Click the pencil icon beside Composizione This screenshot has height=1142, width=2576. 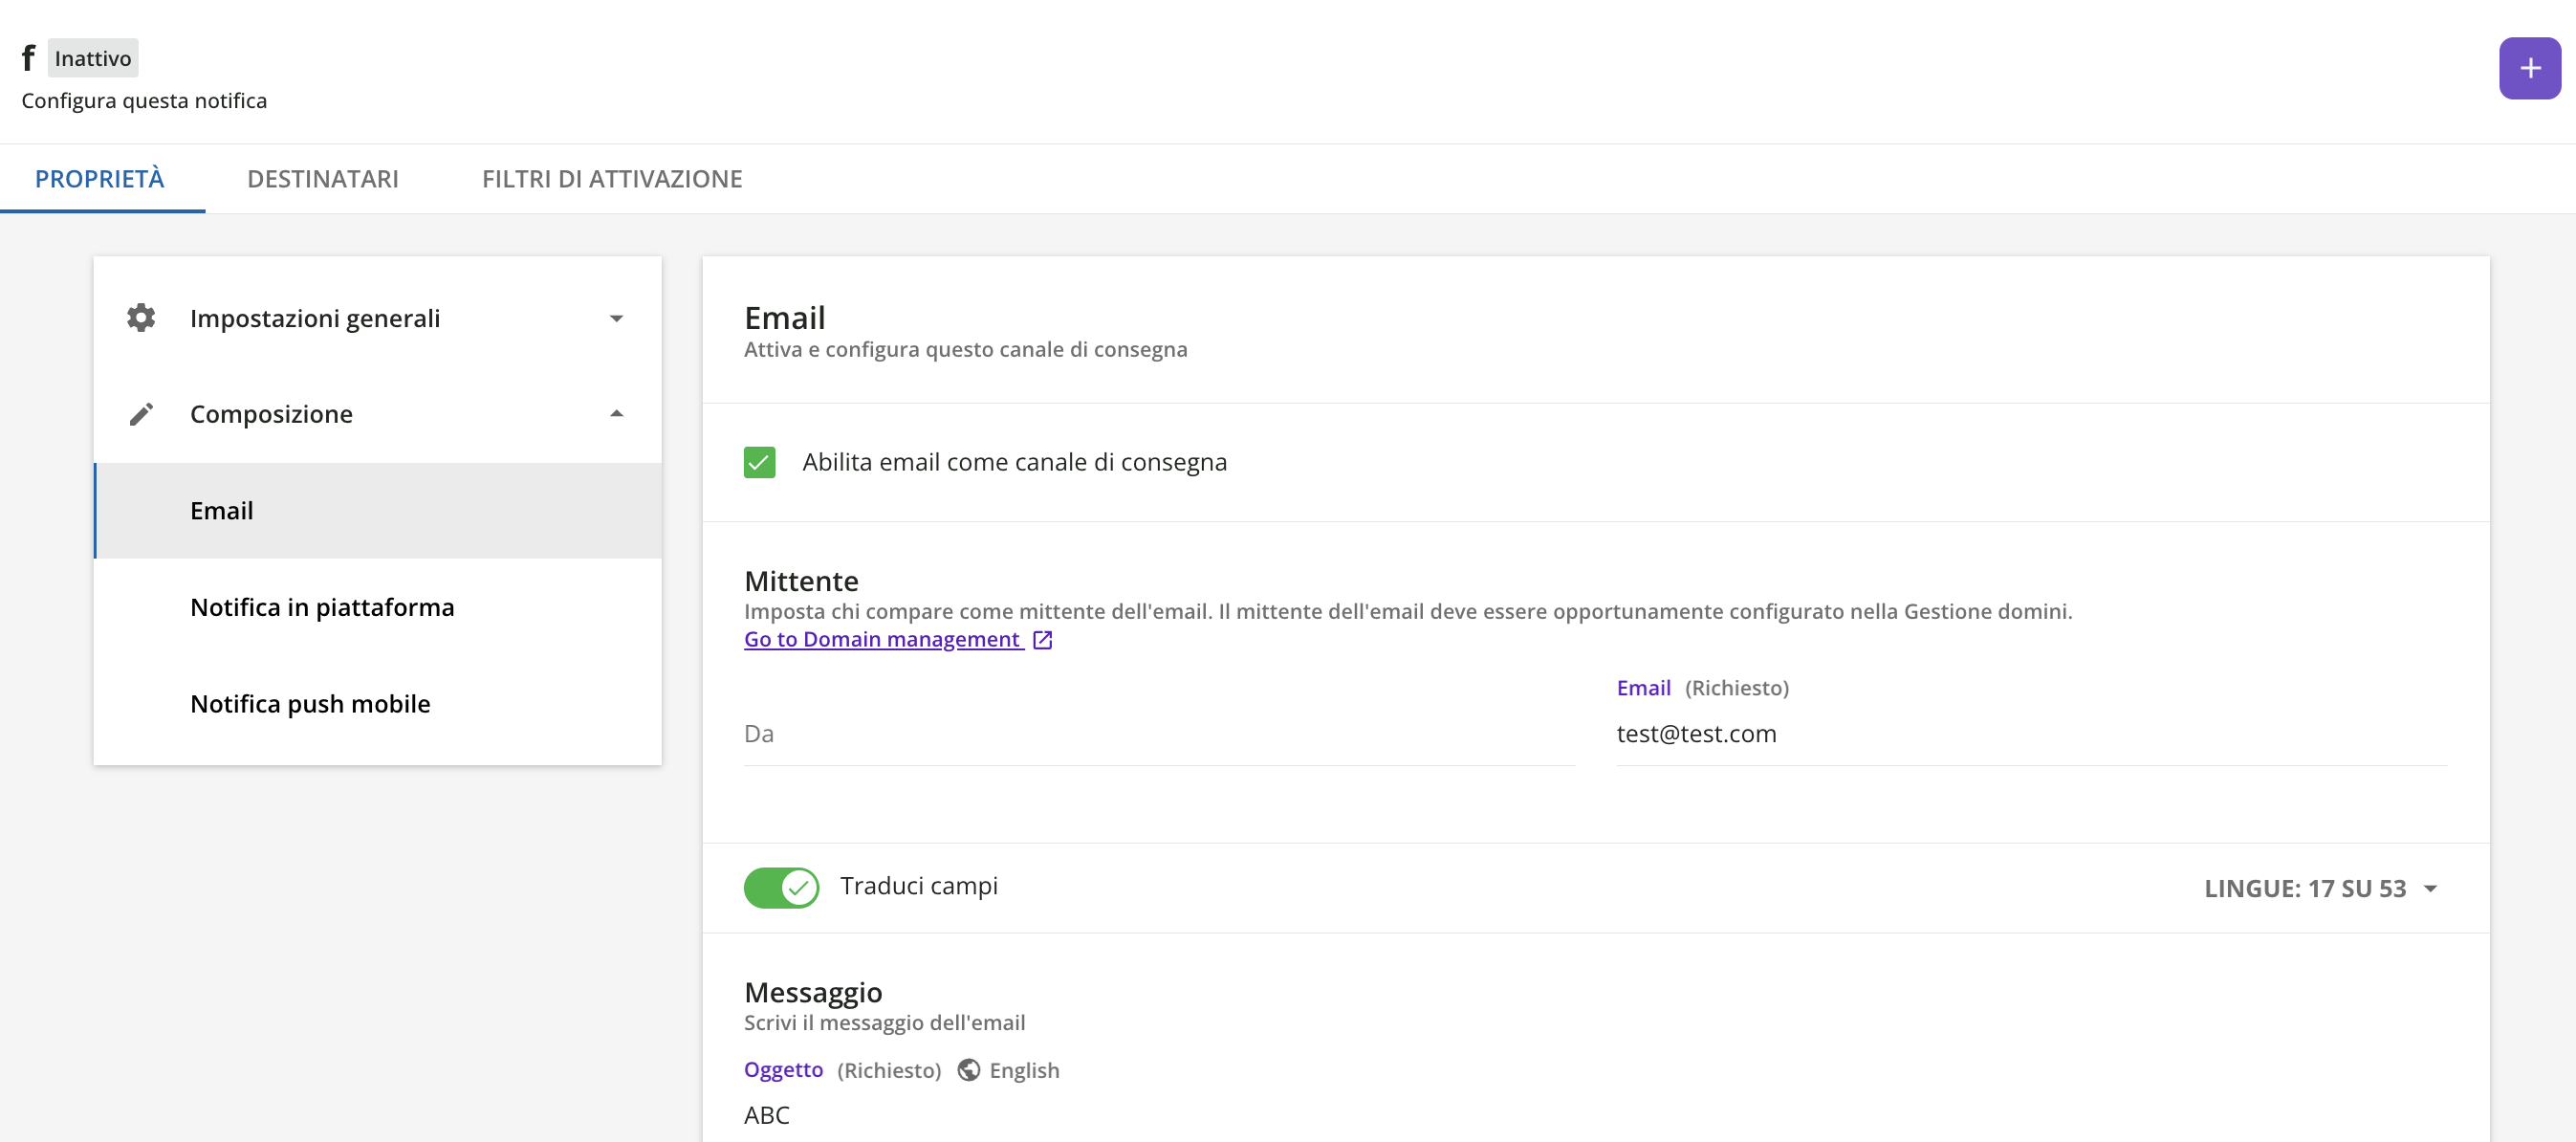point(141,414)
